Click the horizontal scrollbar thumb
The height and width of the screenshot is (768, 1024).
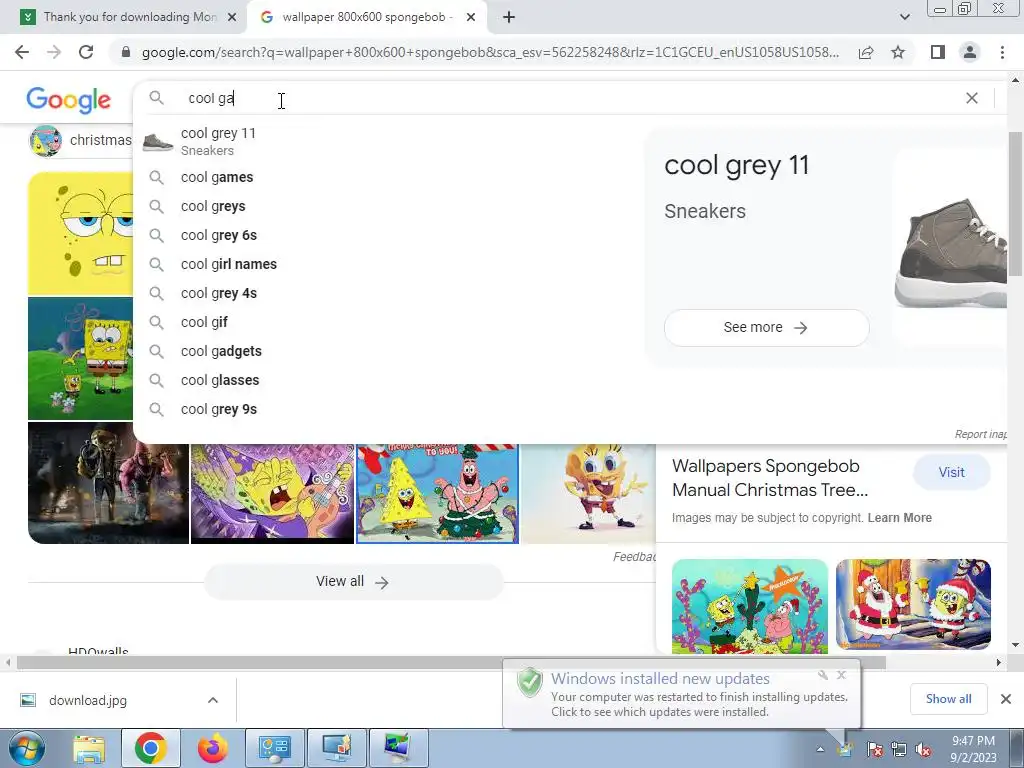[x=451, y=663]
